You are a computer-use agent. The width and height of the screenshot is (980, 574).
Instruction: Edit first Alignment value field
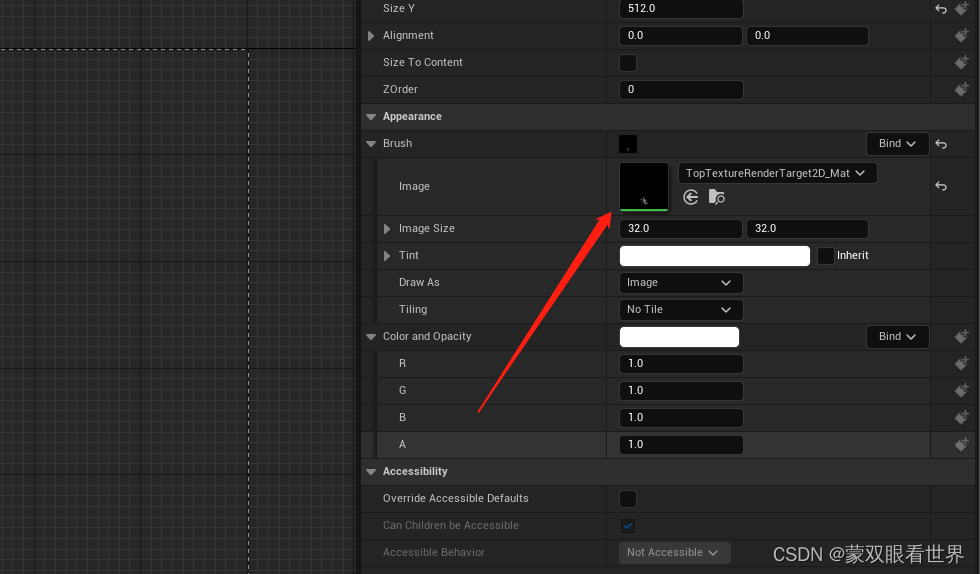click(x=681, y=36)
